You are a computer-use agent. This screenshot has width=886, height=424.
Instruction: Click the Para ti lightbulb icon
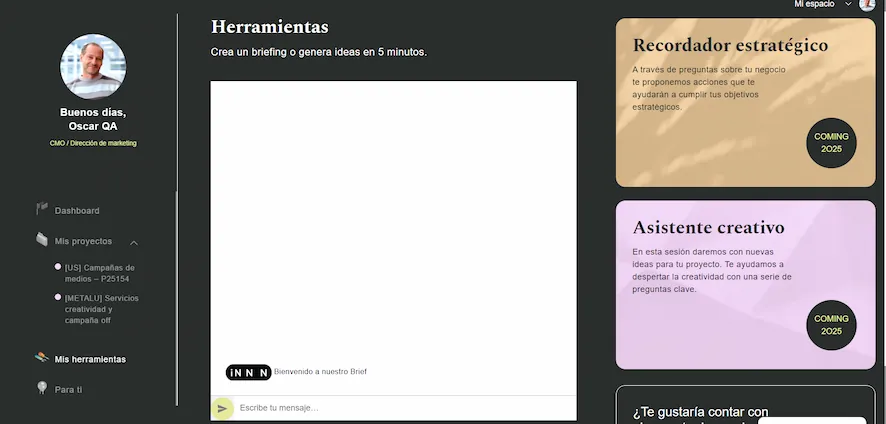(x=42, y=388)
